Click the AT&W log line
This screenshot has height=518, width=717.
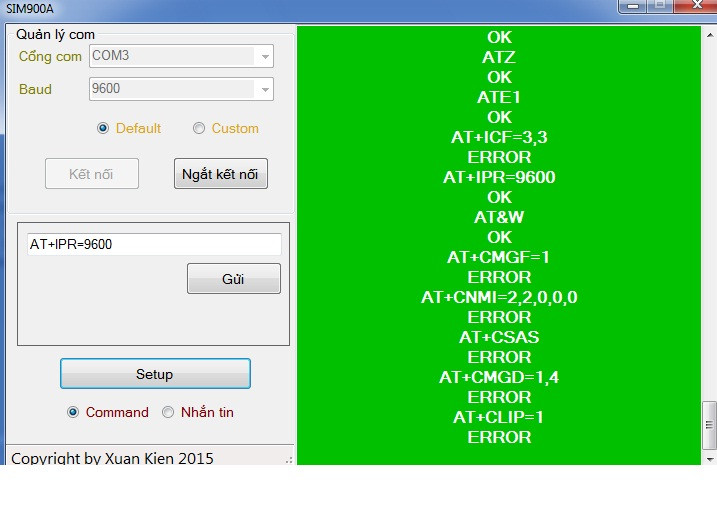(499, 217)
